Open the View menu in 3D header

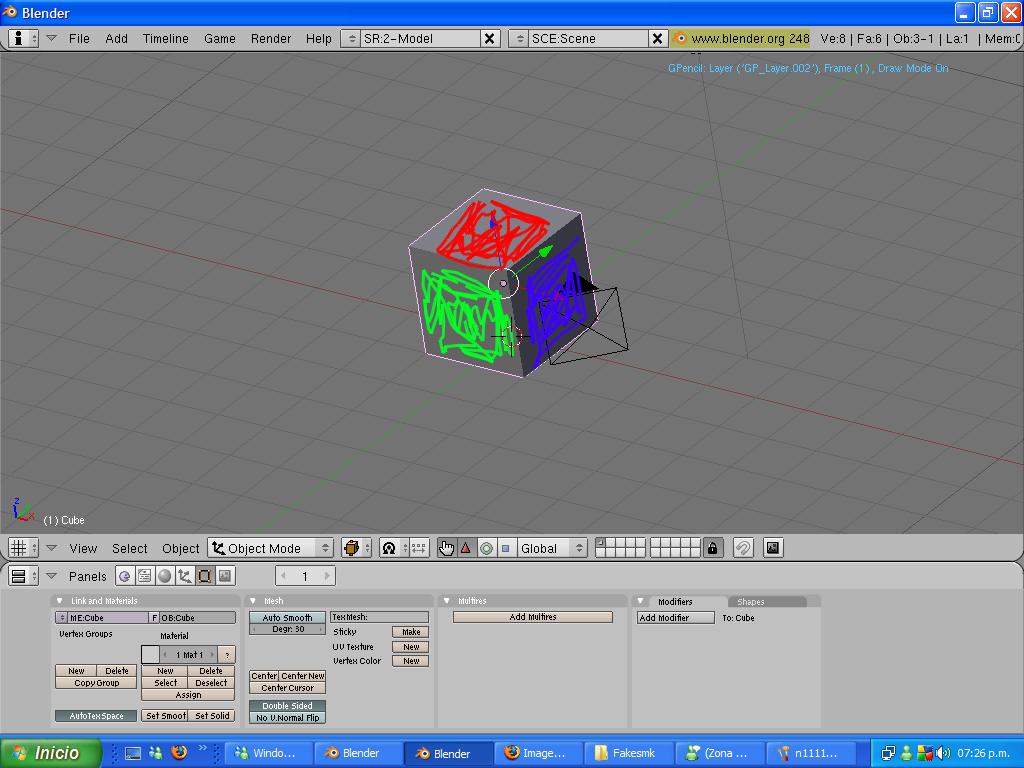tap(83, 549)
